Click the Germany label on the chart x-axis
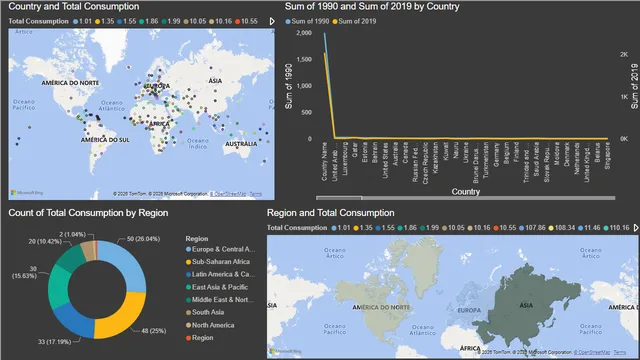The image size is (640, 360). (x=496, y=154)
